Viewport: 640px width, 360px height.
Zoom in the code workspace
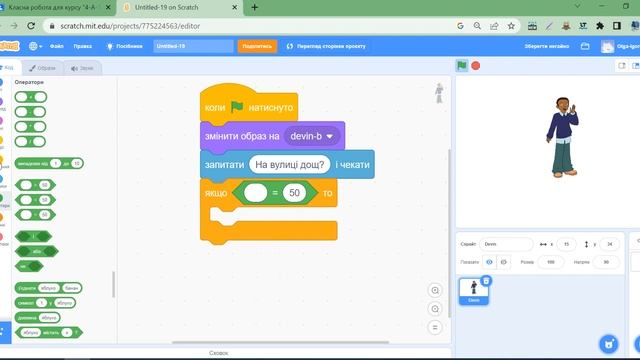coord(435,290)
